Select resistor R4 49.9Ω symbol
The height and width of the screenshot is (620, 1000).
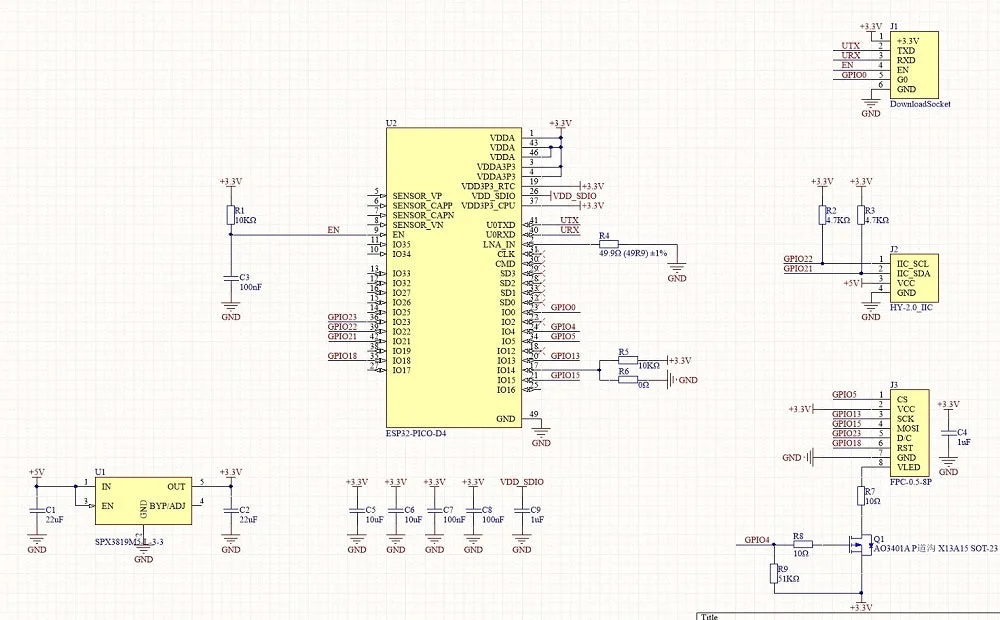608,244
